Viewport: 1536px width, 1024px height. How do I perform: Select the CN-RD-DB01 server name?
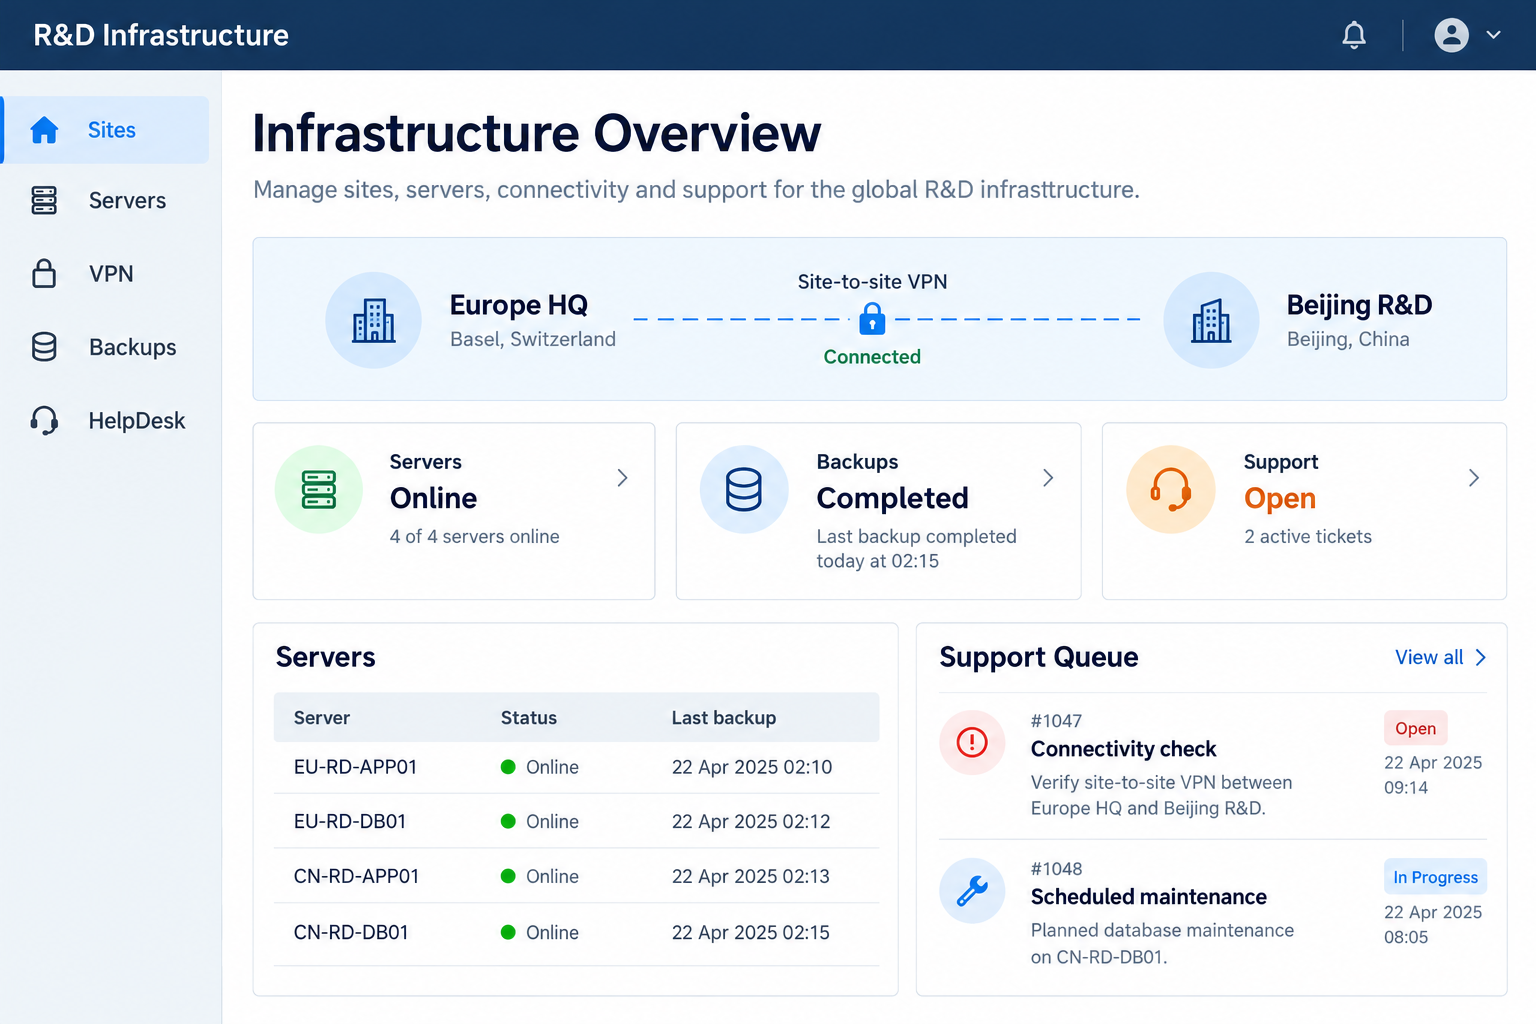click(351, 932)
